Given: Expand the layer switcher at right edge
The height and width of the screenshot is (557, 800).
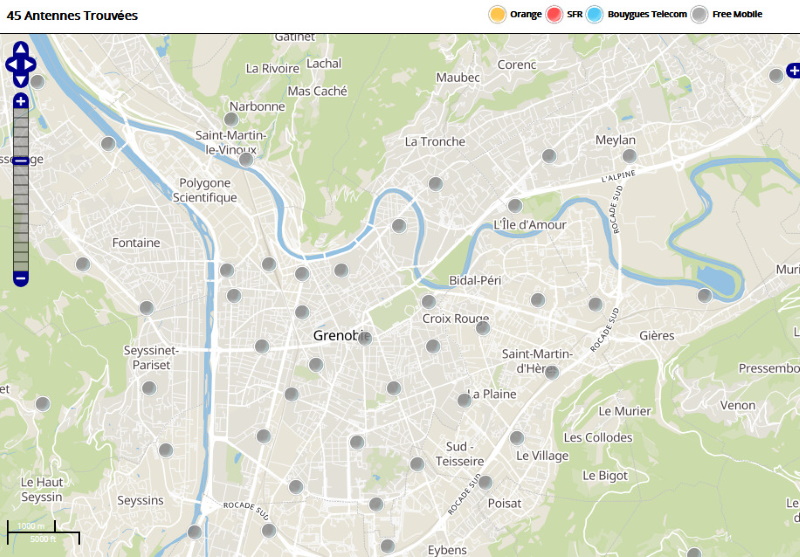Looking at the screenshot, I should click(793, 70).
